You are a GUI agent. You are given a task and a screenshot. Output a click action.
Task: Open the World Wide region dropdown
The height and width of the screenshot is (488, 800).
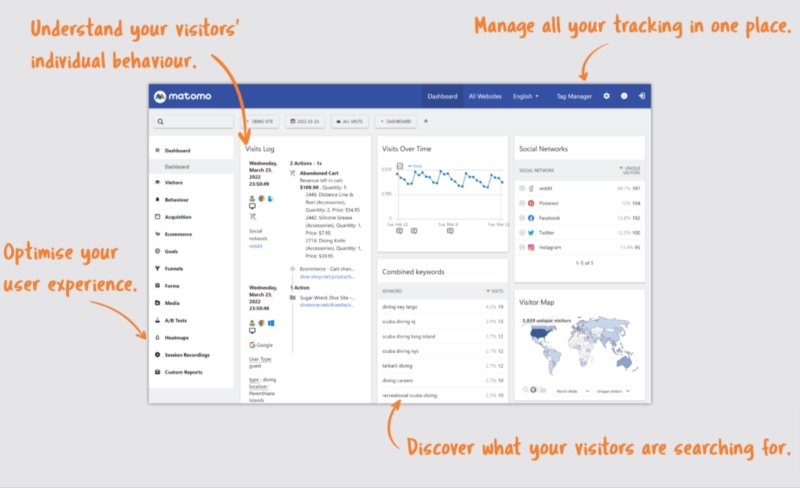572,391
